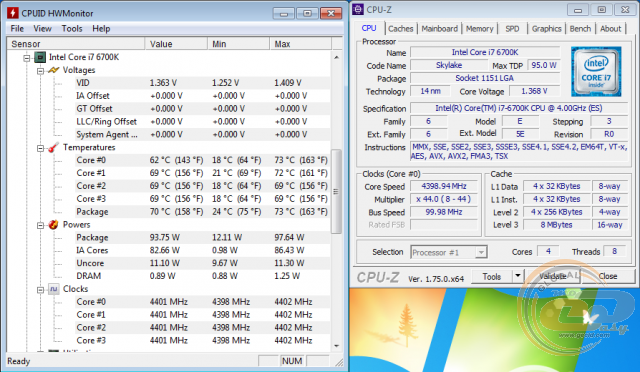Select the GT Offset row

(202, 109)
